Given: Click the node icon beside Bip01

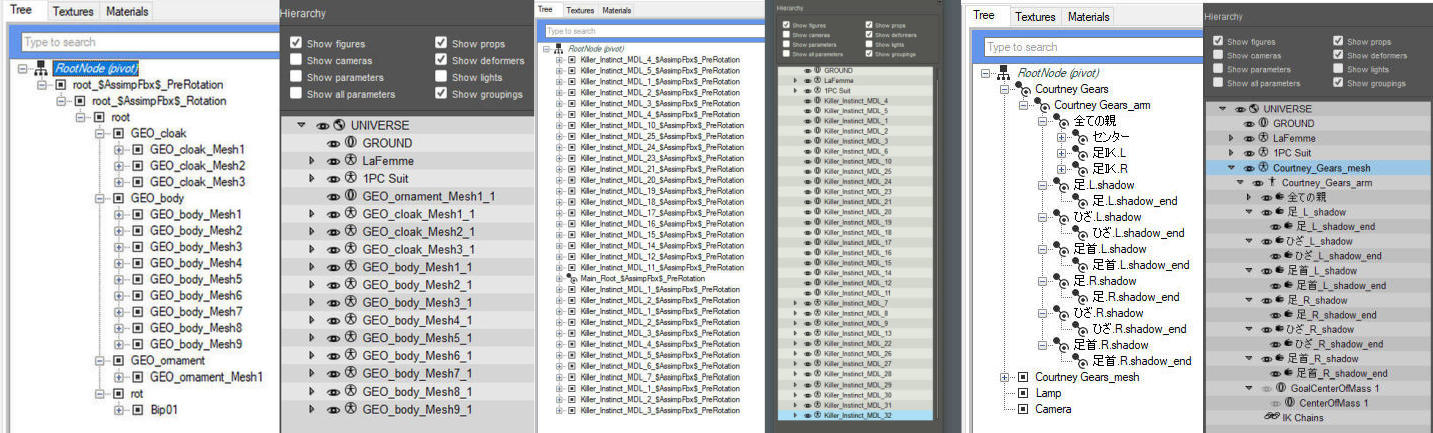Looking at the screenshot, I should [x=138, y=409].
